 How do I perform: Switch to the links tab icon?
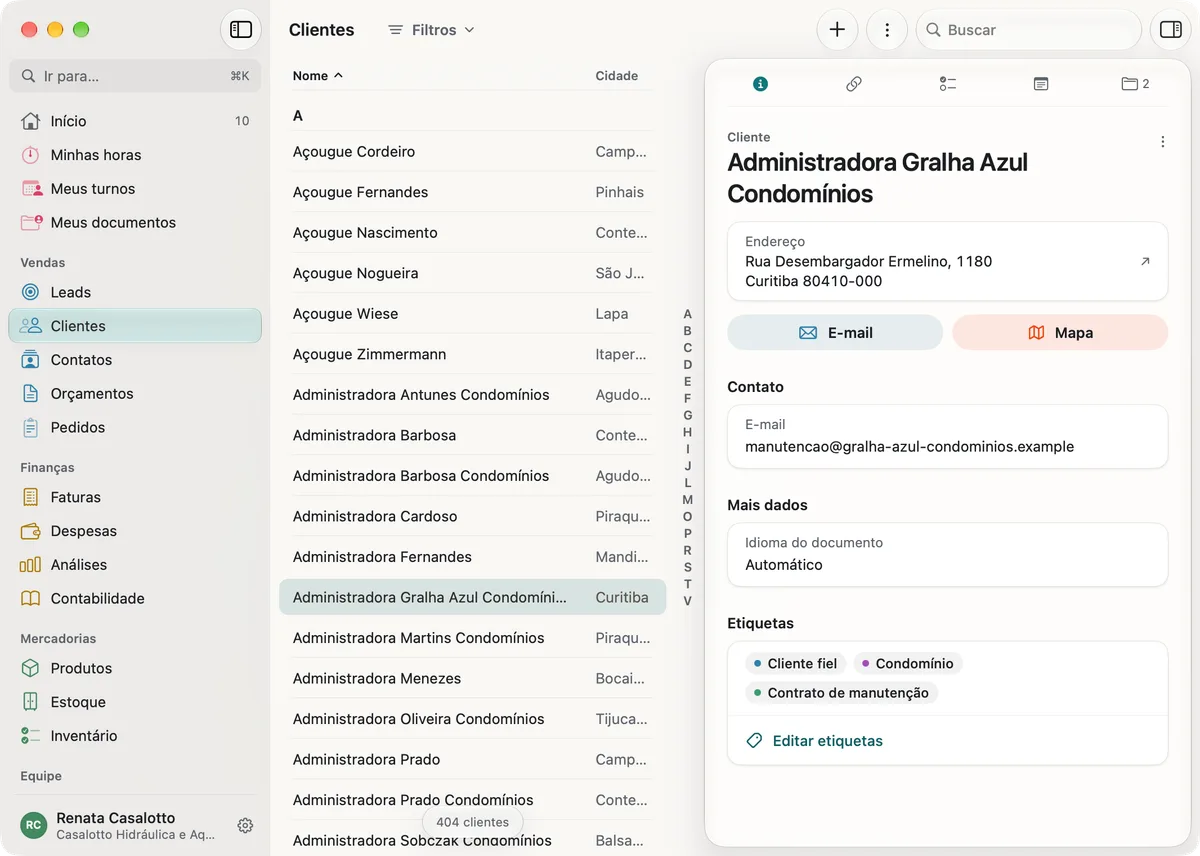pyautogui.click(x=854, y=84)
